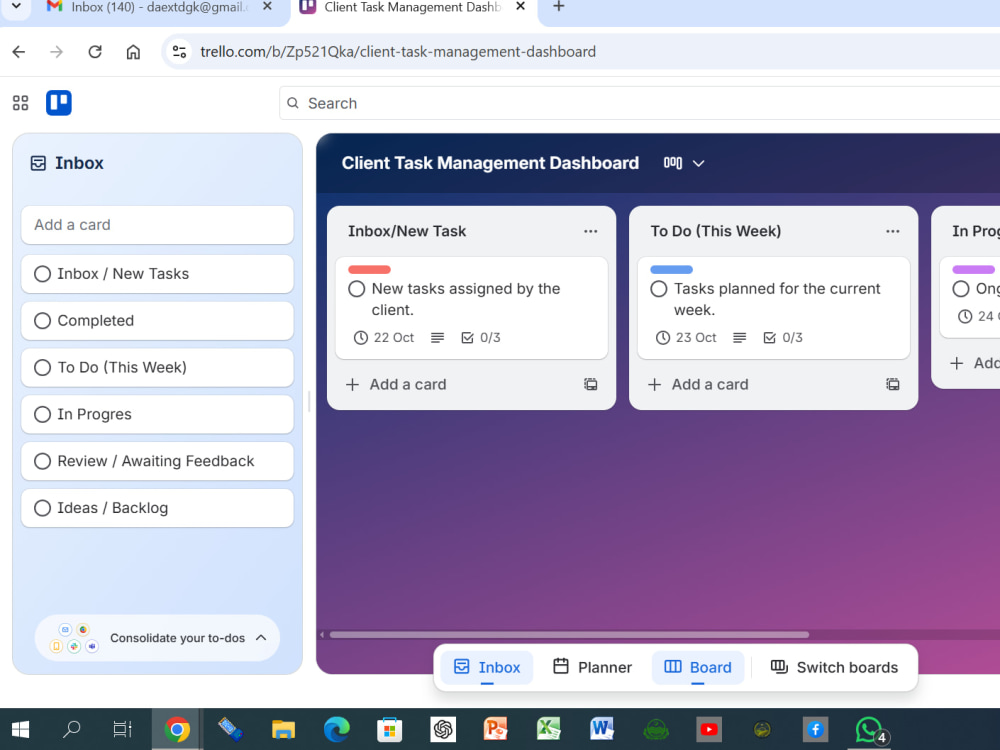Click the browser address bar URL
This screenshot has width=1000, height=750.
[x=398, y=52]
